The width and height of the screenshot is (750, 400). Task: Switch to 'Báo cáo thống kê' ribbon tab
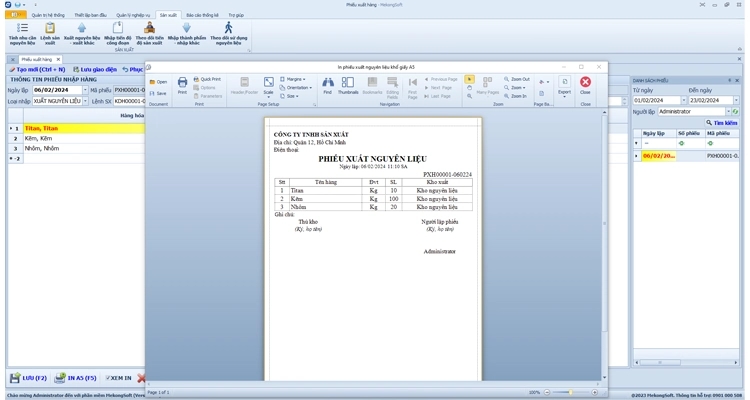tap(201, 15)
